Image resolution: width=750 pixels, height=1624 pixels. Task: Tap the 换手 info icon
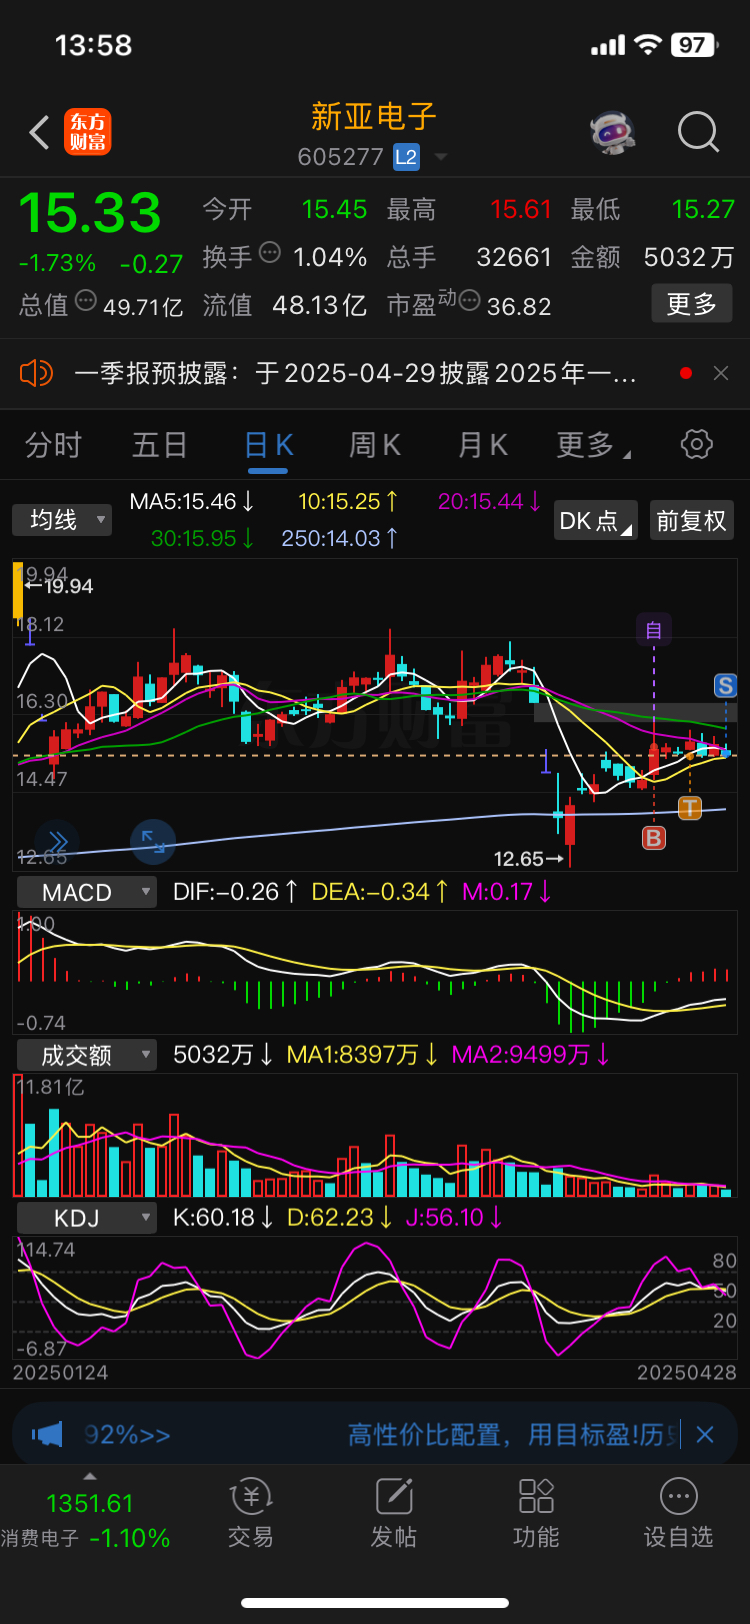pyautogui.click(x=270, y=252)
